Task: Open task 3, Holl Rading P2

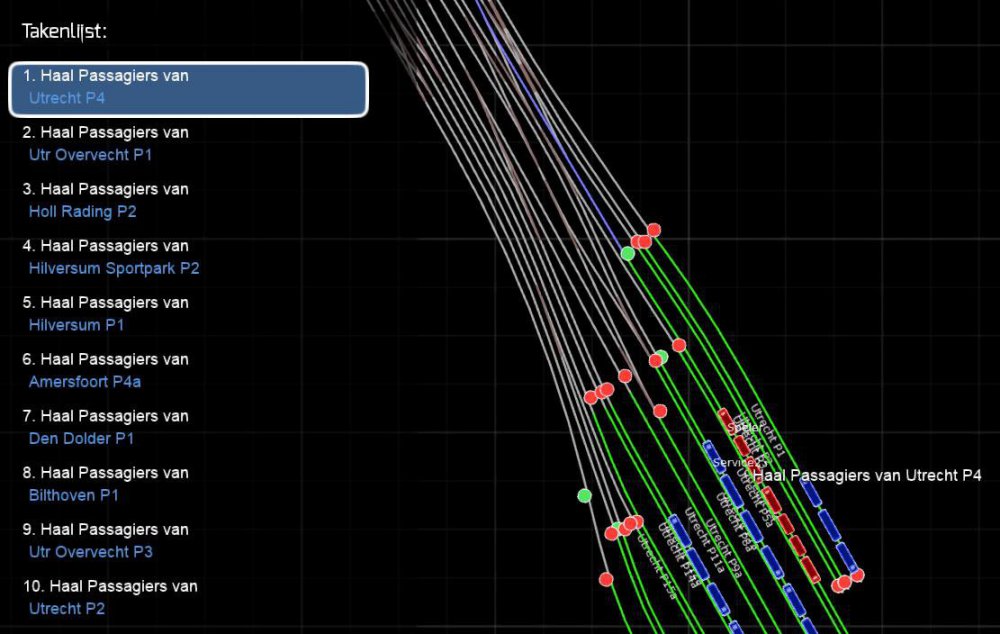Action: click(83, 212)
